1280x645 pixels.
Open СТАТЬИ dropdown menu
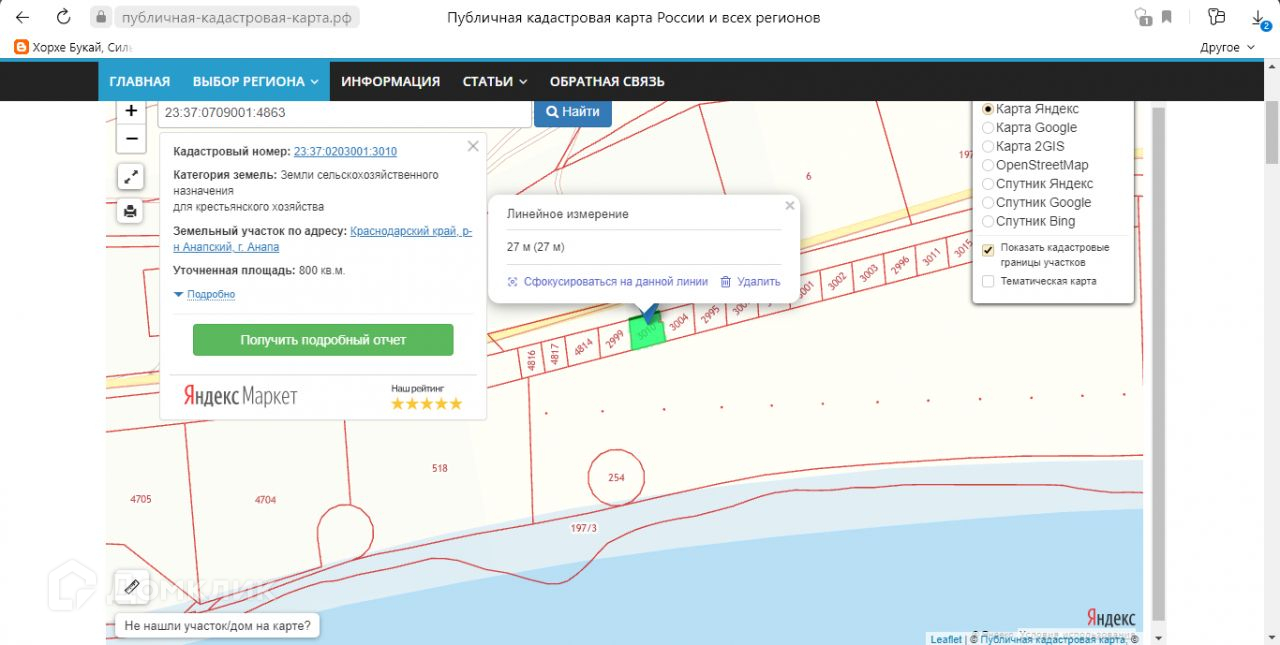tap(494, 81)
